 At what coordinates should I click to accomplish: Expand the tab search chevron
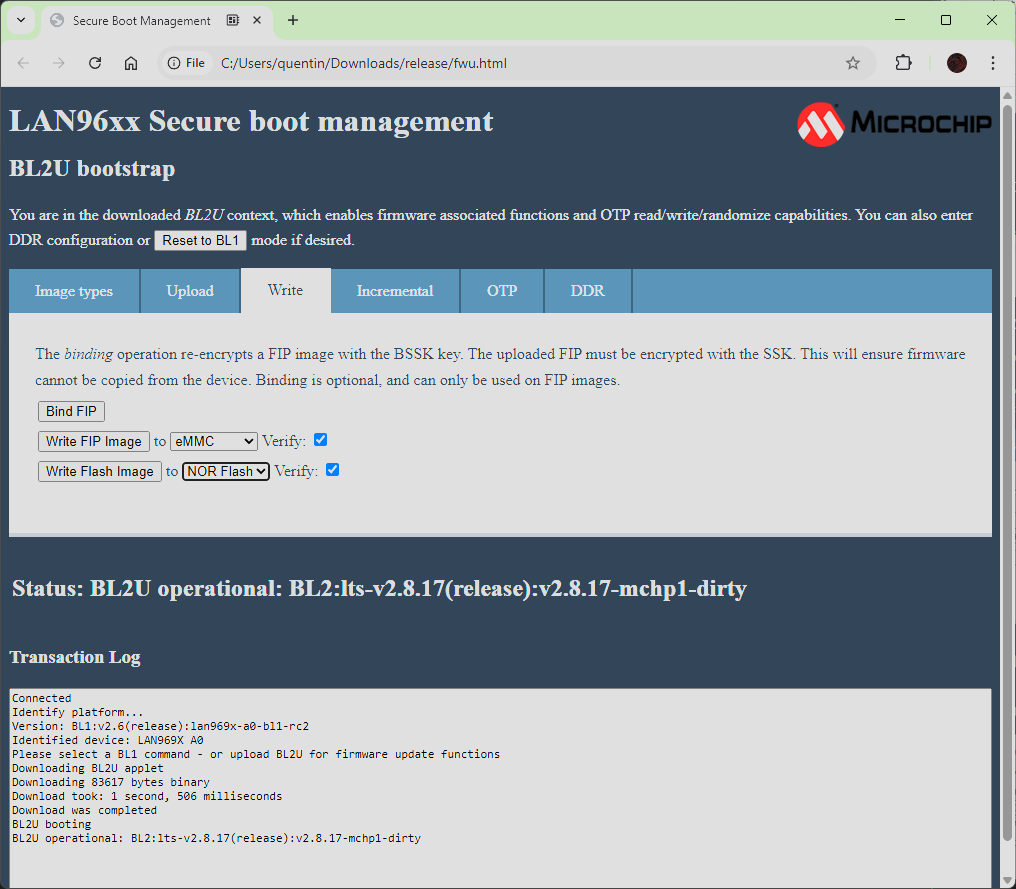tap(20, 20)
